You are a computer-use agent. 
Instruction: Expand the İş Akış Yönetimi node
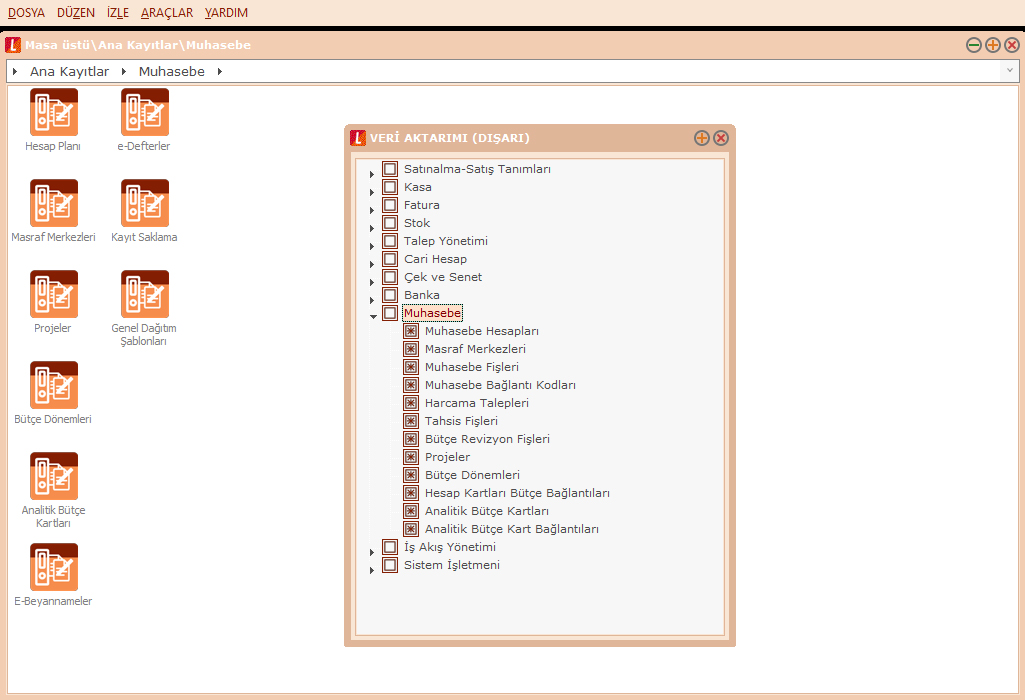pos(371,552)
